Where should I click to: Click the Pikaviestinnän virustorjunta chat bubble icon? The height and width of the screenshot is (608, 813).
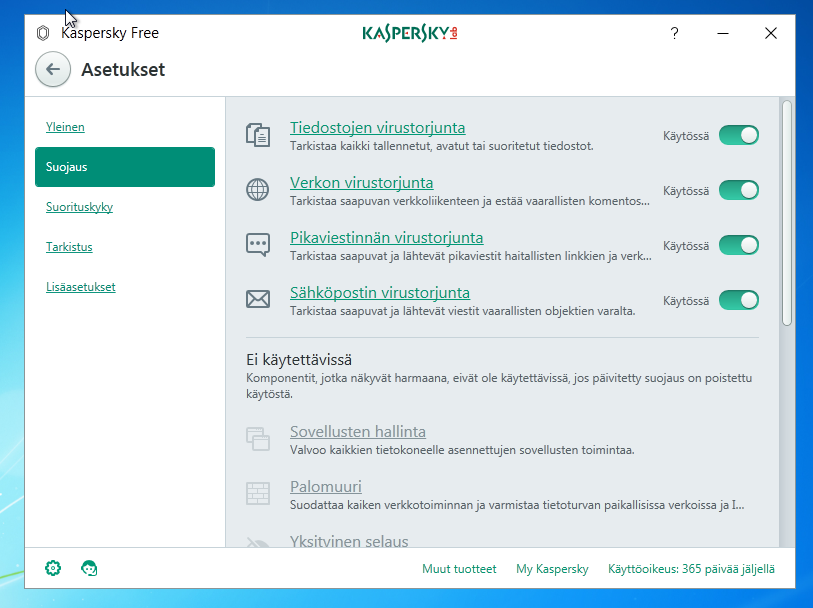pyautogui.click(x=258, y=245)
